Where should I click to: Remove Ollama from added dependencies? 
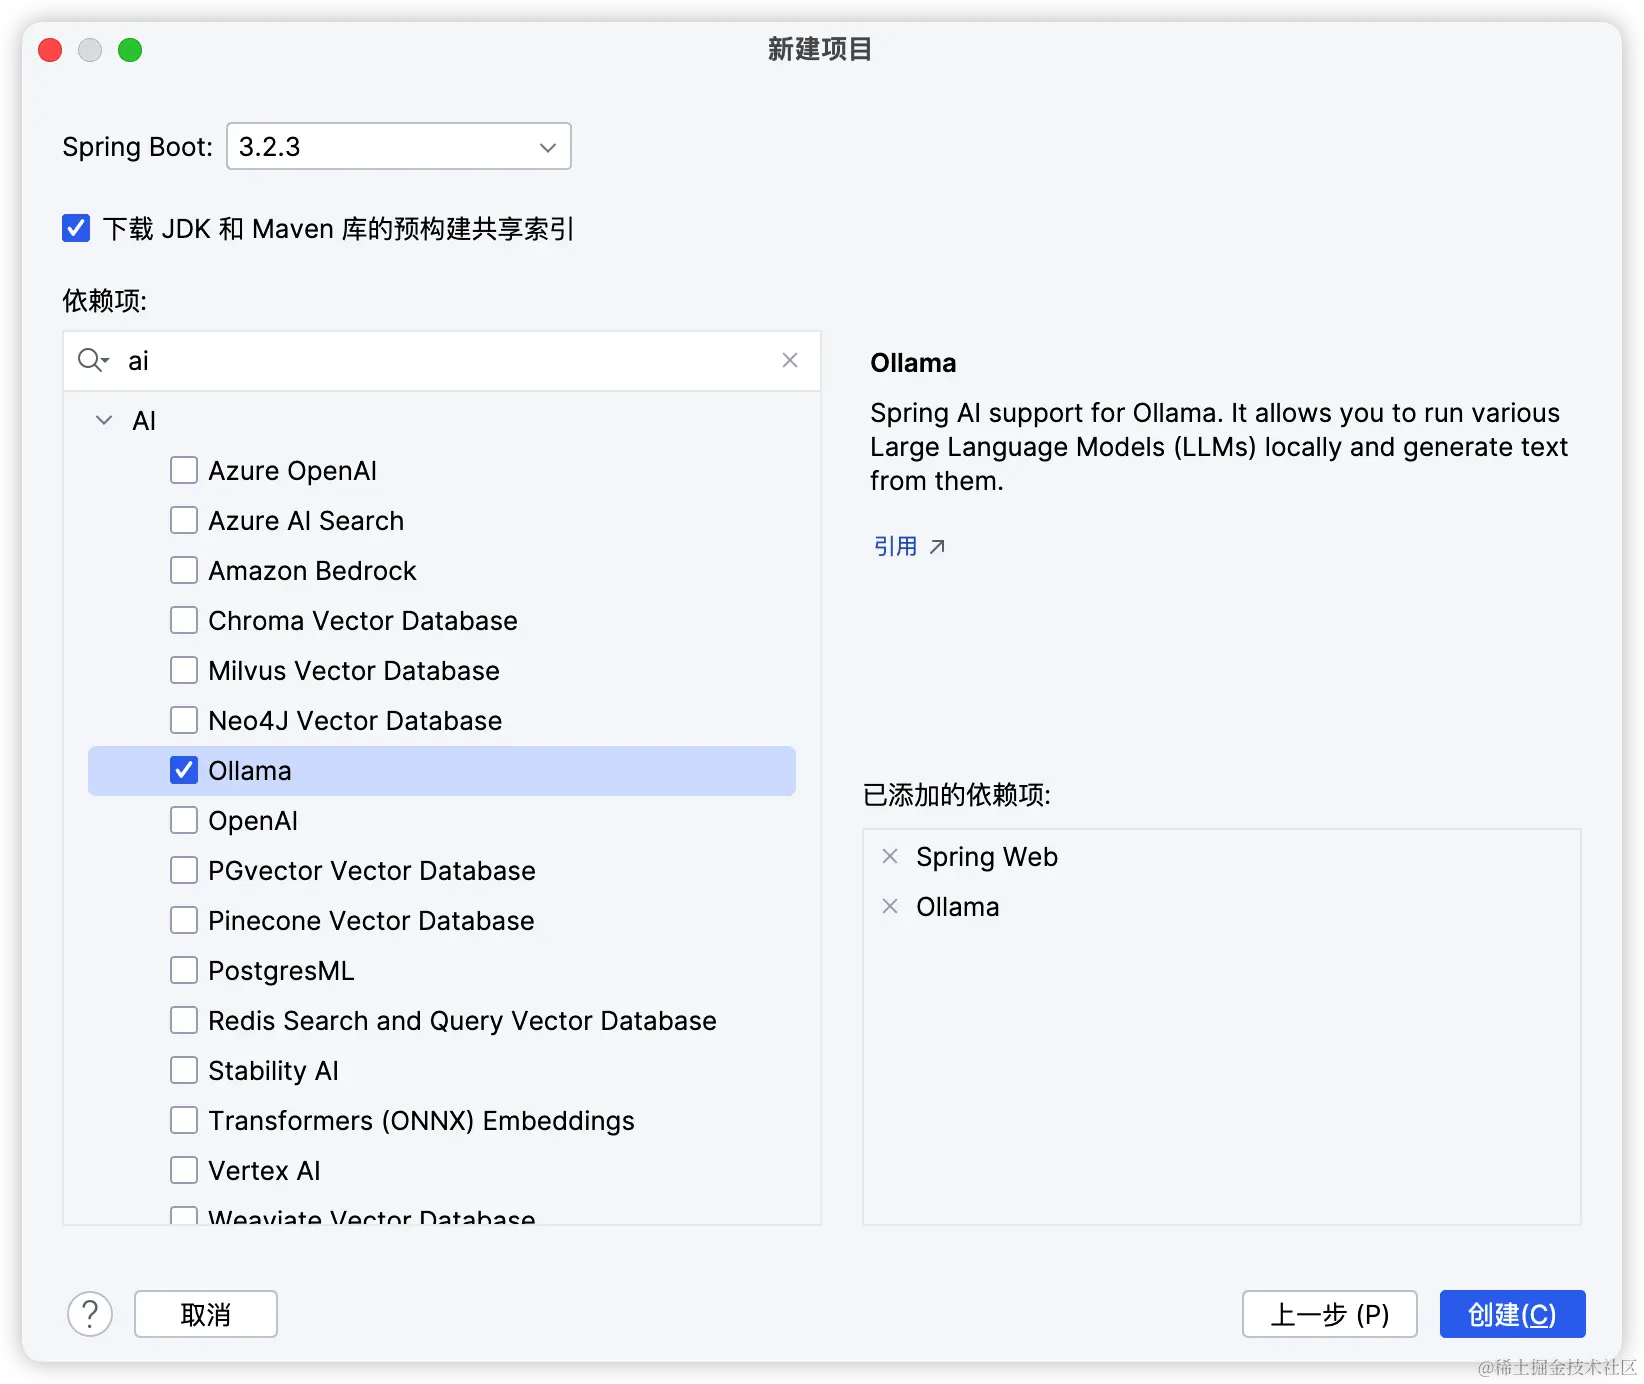tap(890, 907)
